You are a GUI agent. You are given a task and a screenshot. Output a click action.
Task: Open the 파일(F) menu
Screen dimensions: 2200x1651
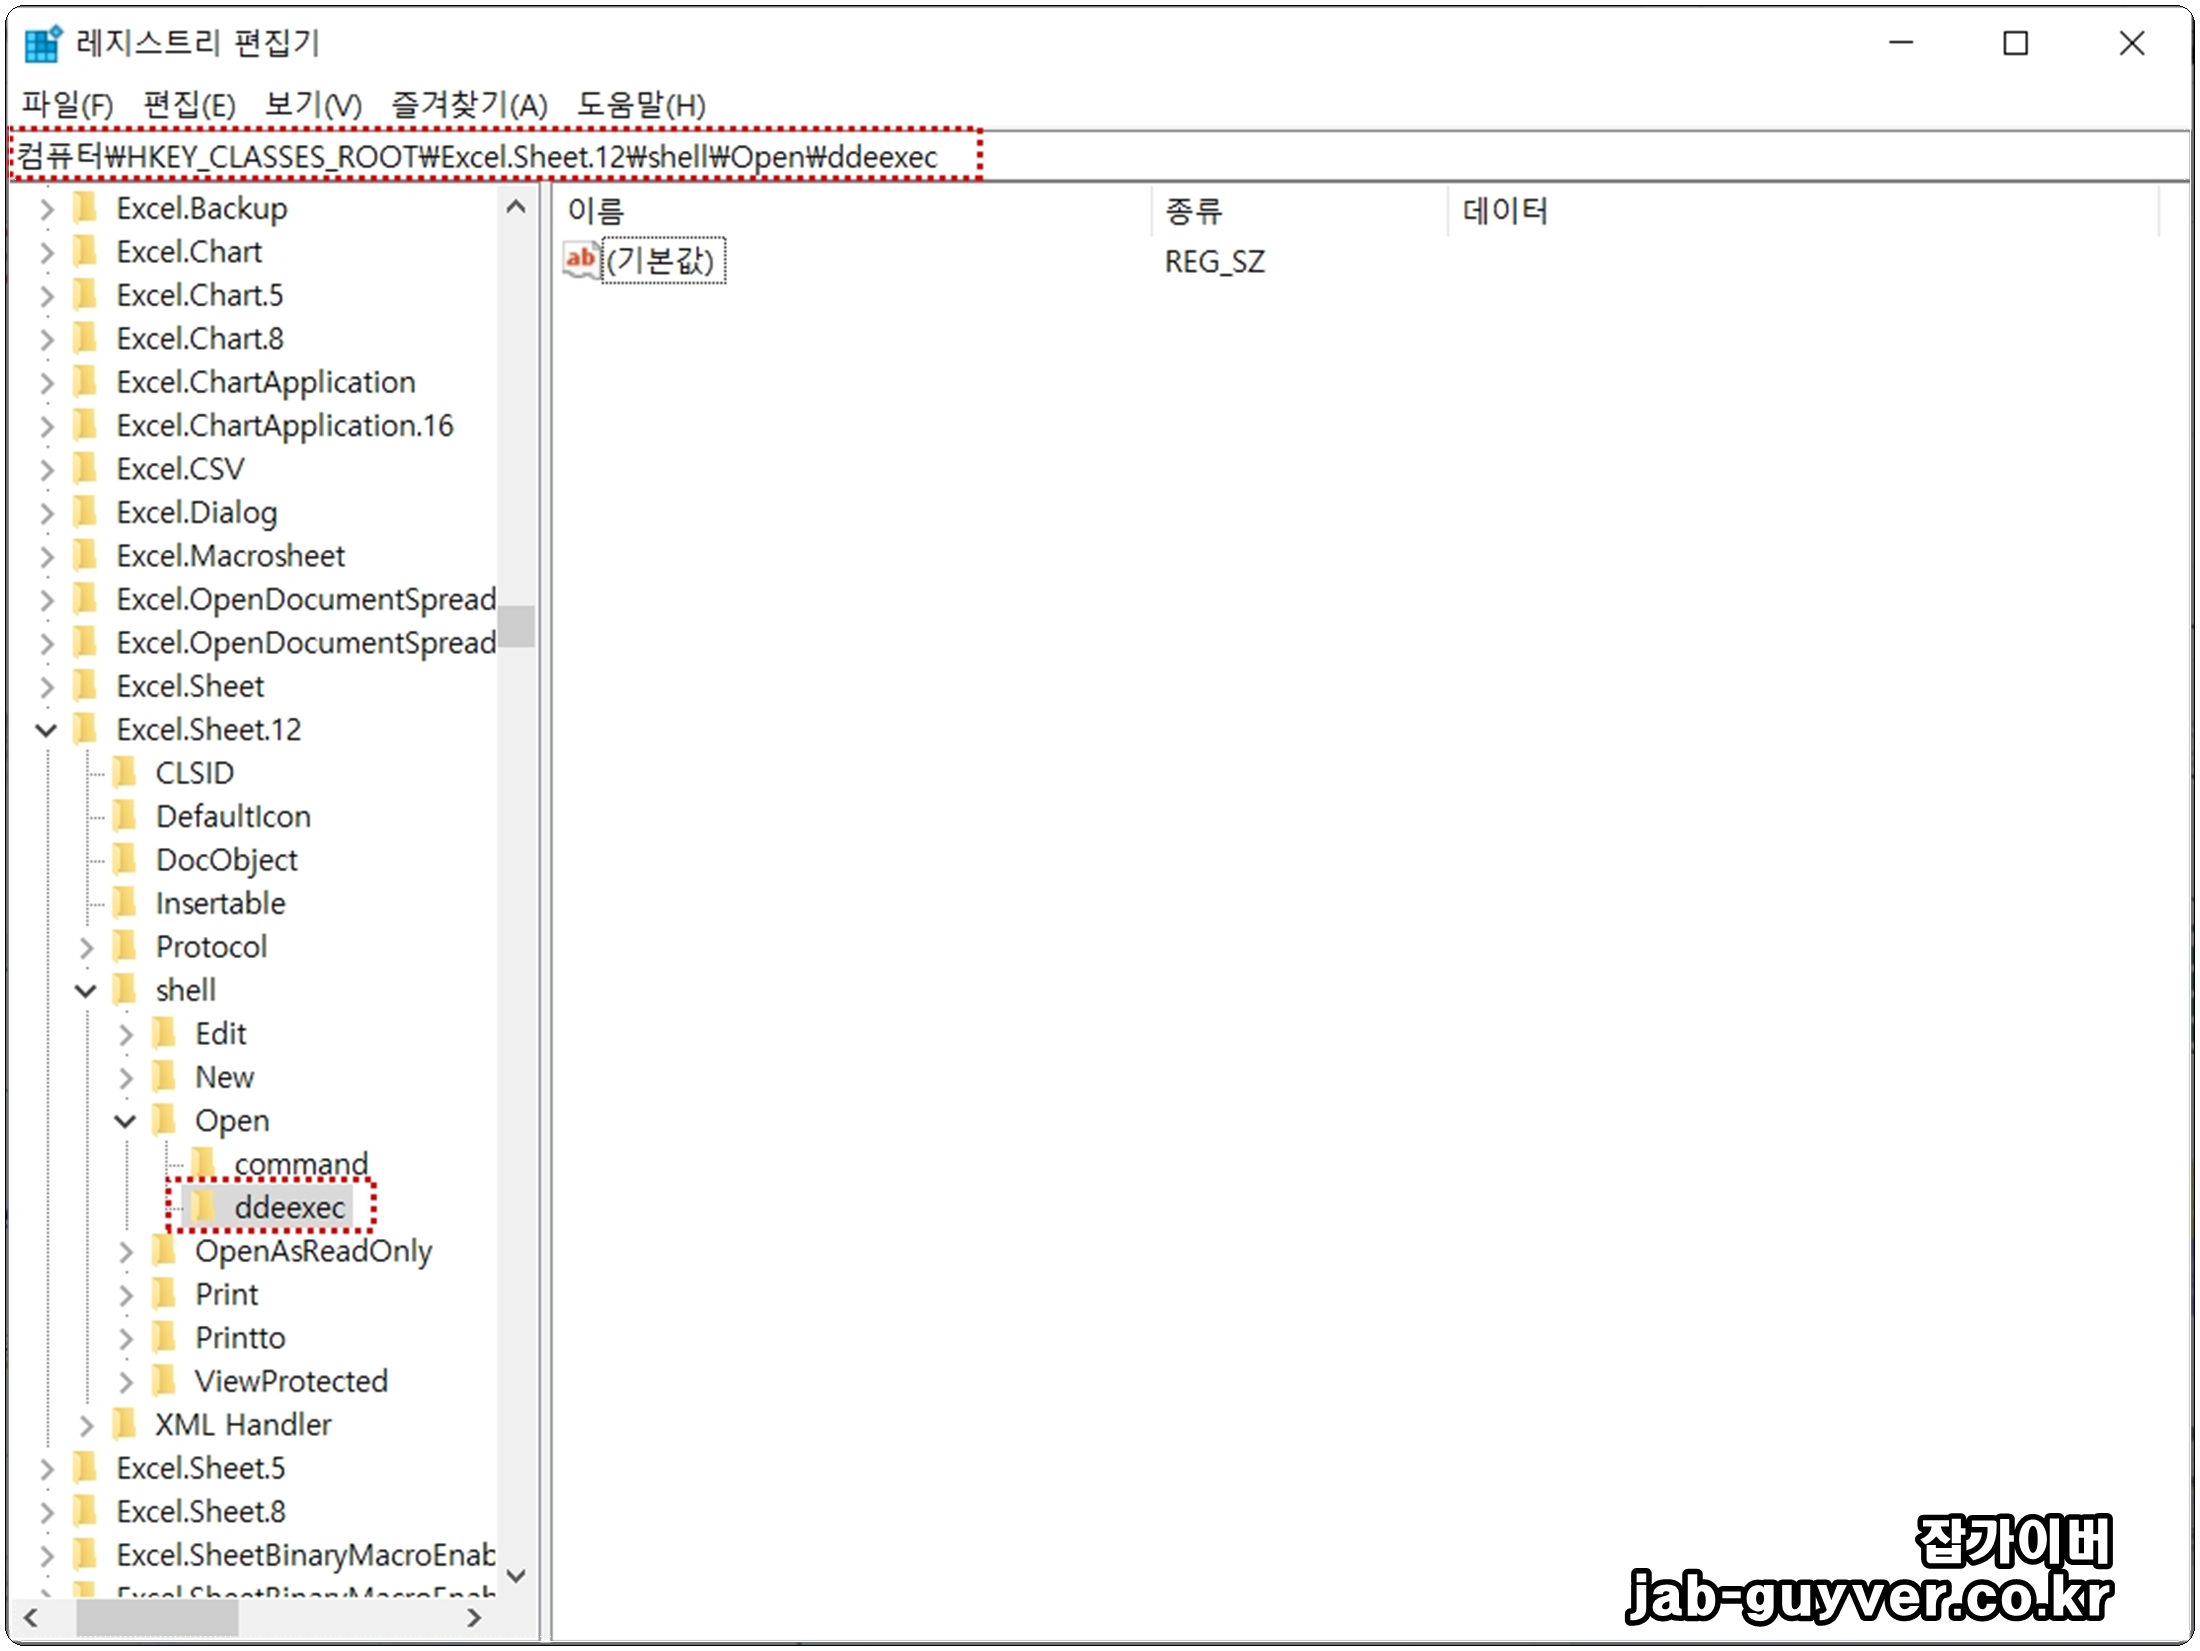(x=67, y=104)
